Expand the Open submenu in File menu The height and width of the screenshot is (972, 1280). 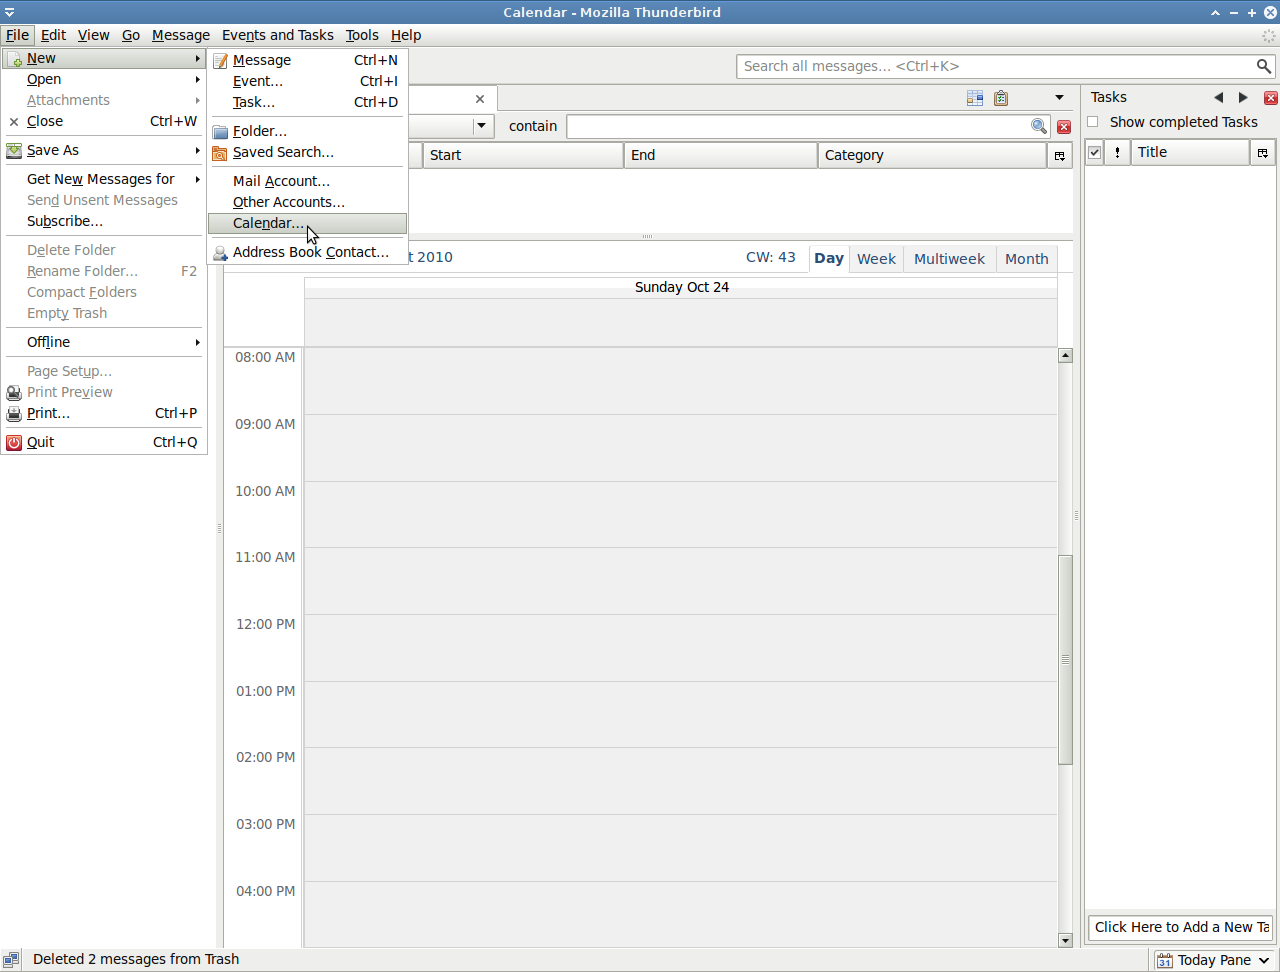pyautogui.click(x=104, y=79)
